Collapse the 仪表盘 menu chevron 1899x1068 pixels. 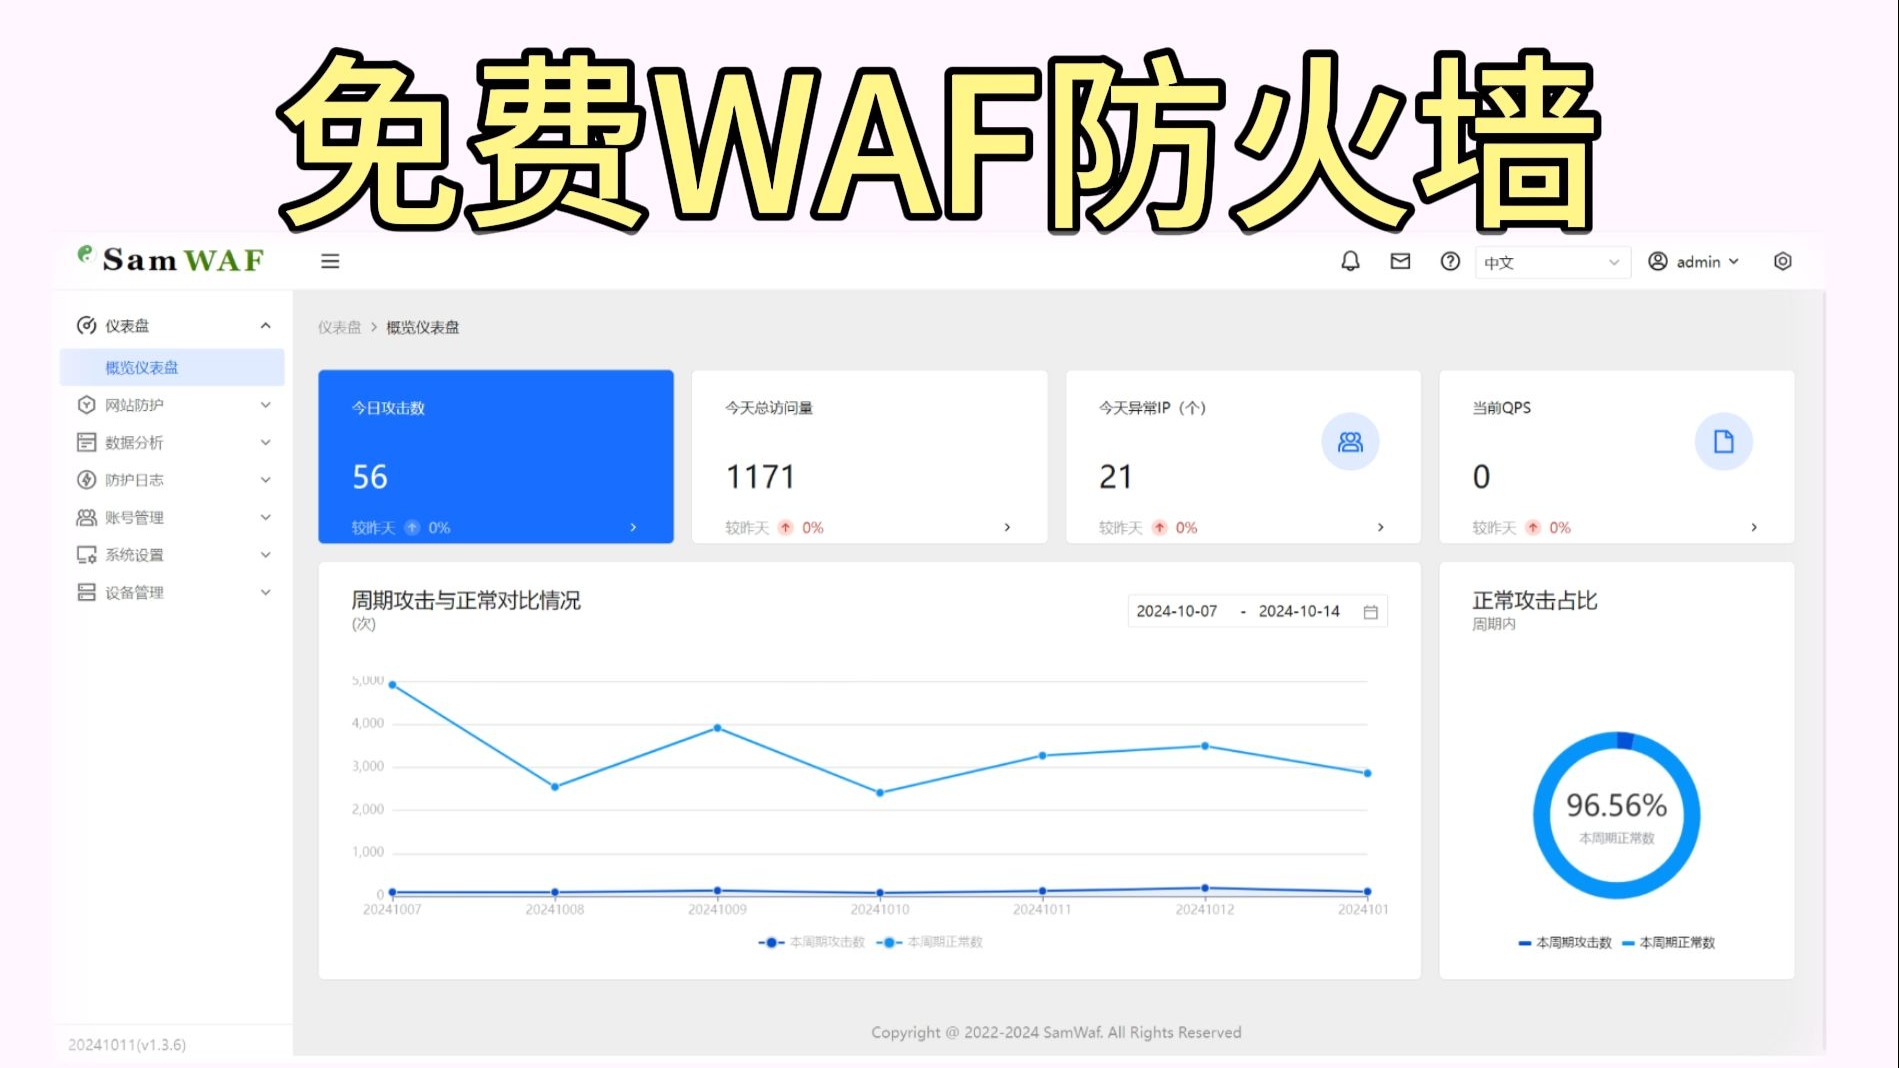(265, 326)
